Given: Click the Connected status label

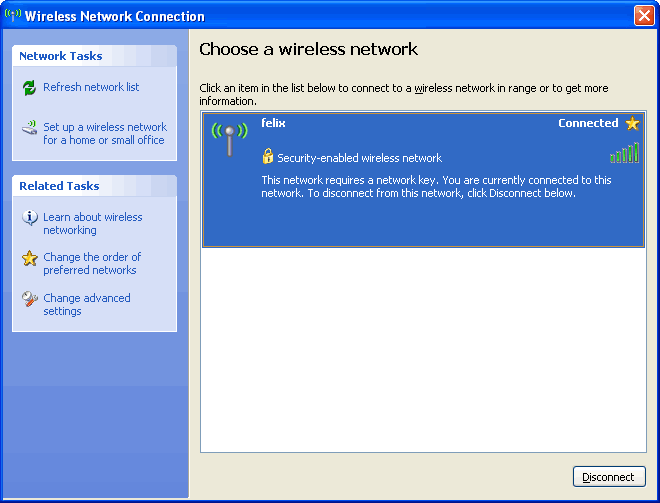Looking at the screenshot, I should point(588,123).
